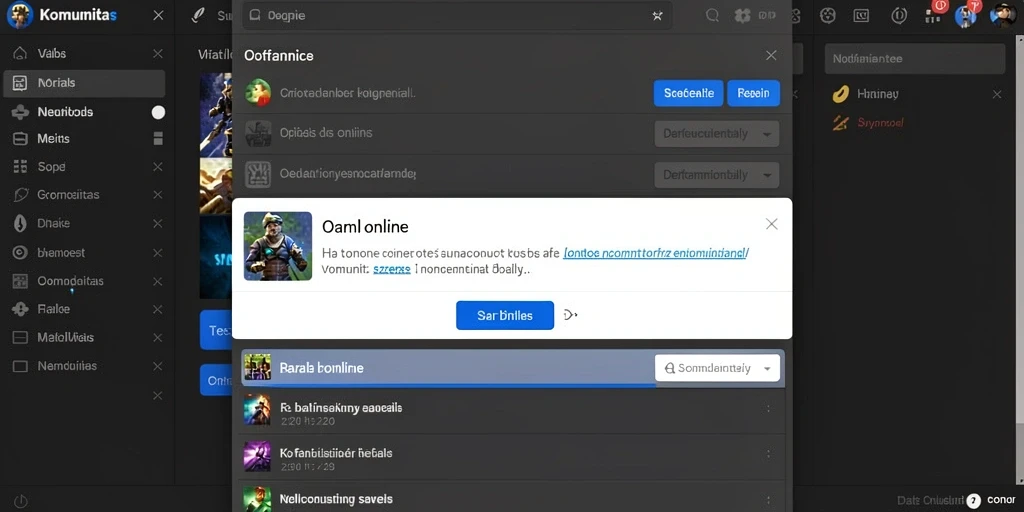Expand the Derfamnionbally dropdown
Screen dimensions: 1024x512
pos(716,175)
